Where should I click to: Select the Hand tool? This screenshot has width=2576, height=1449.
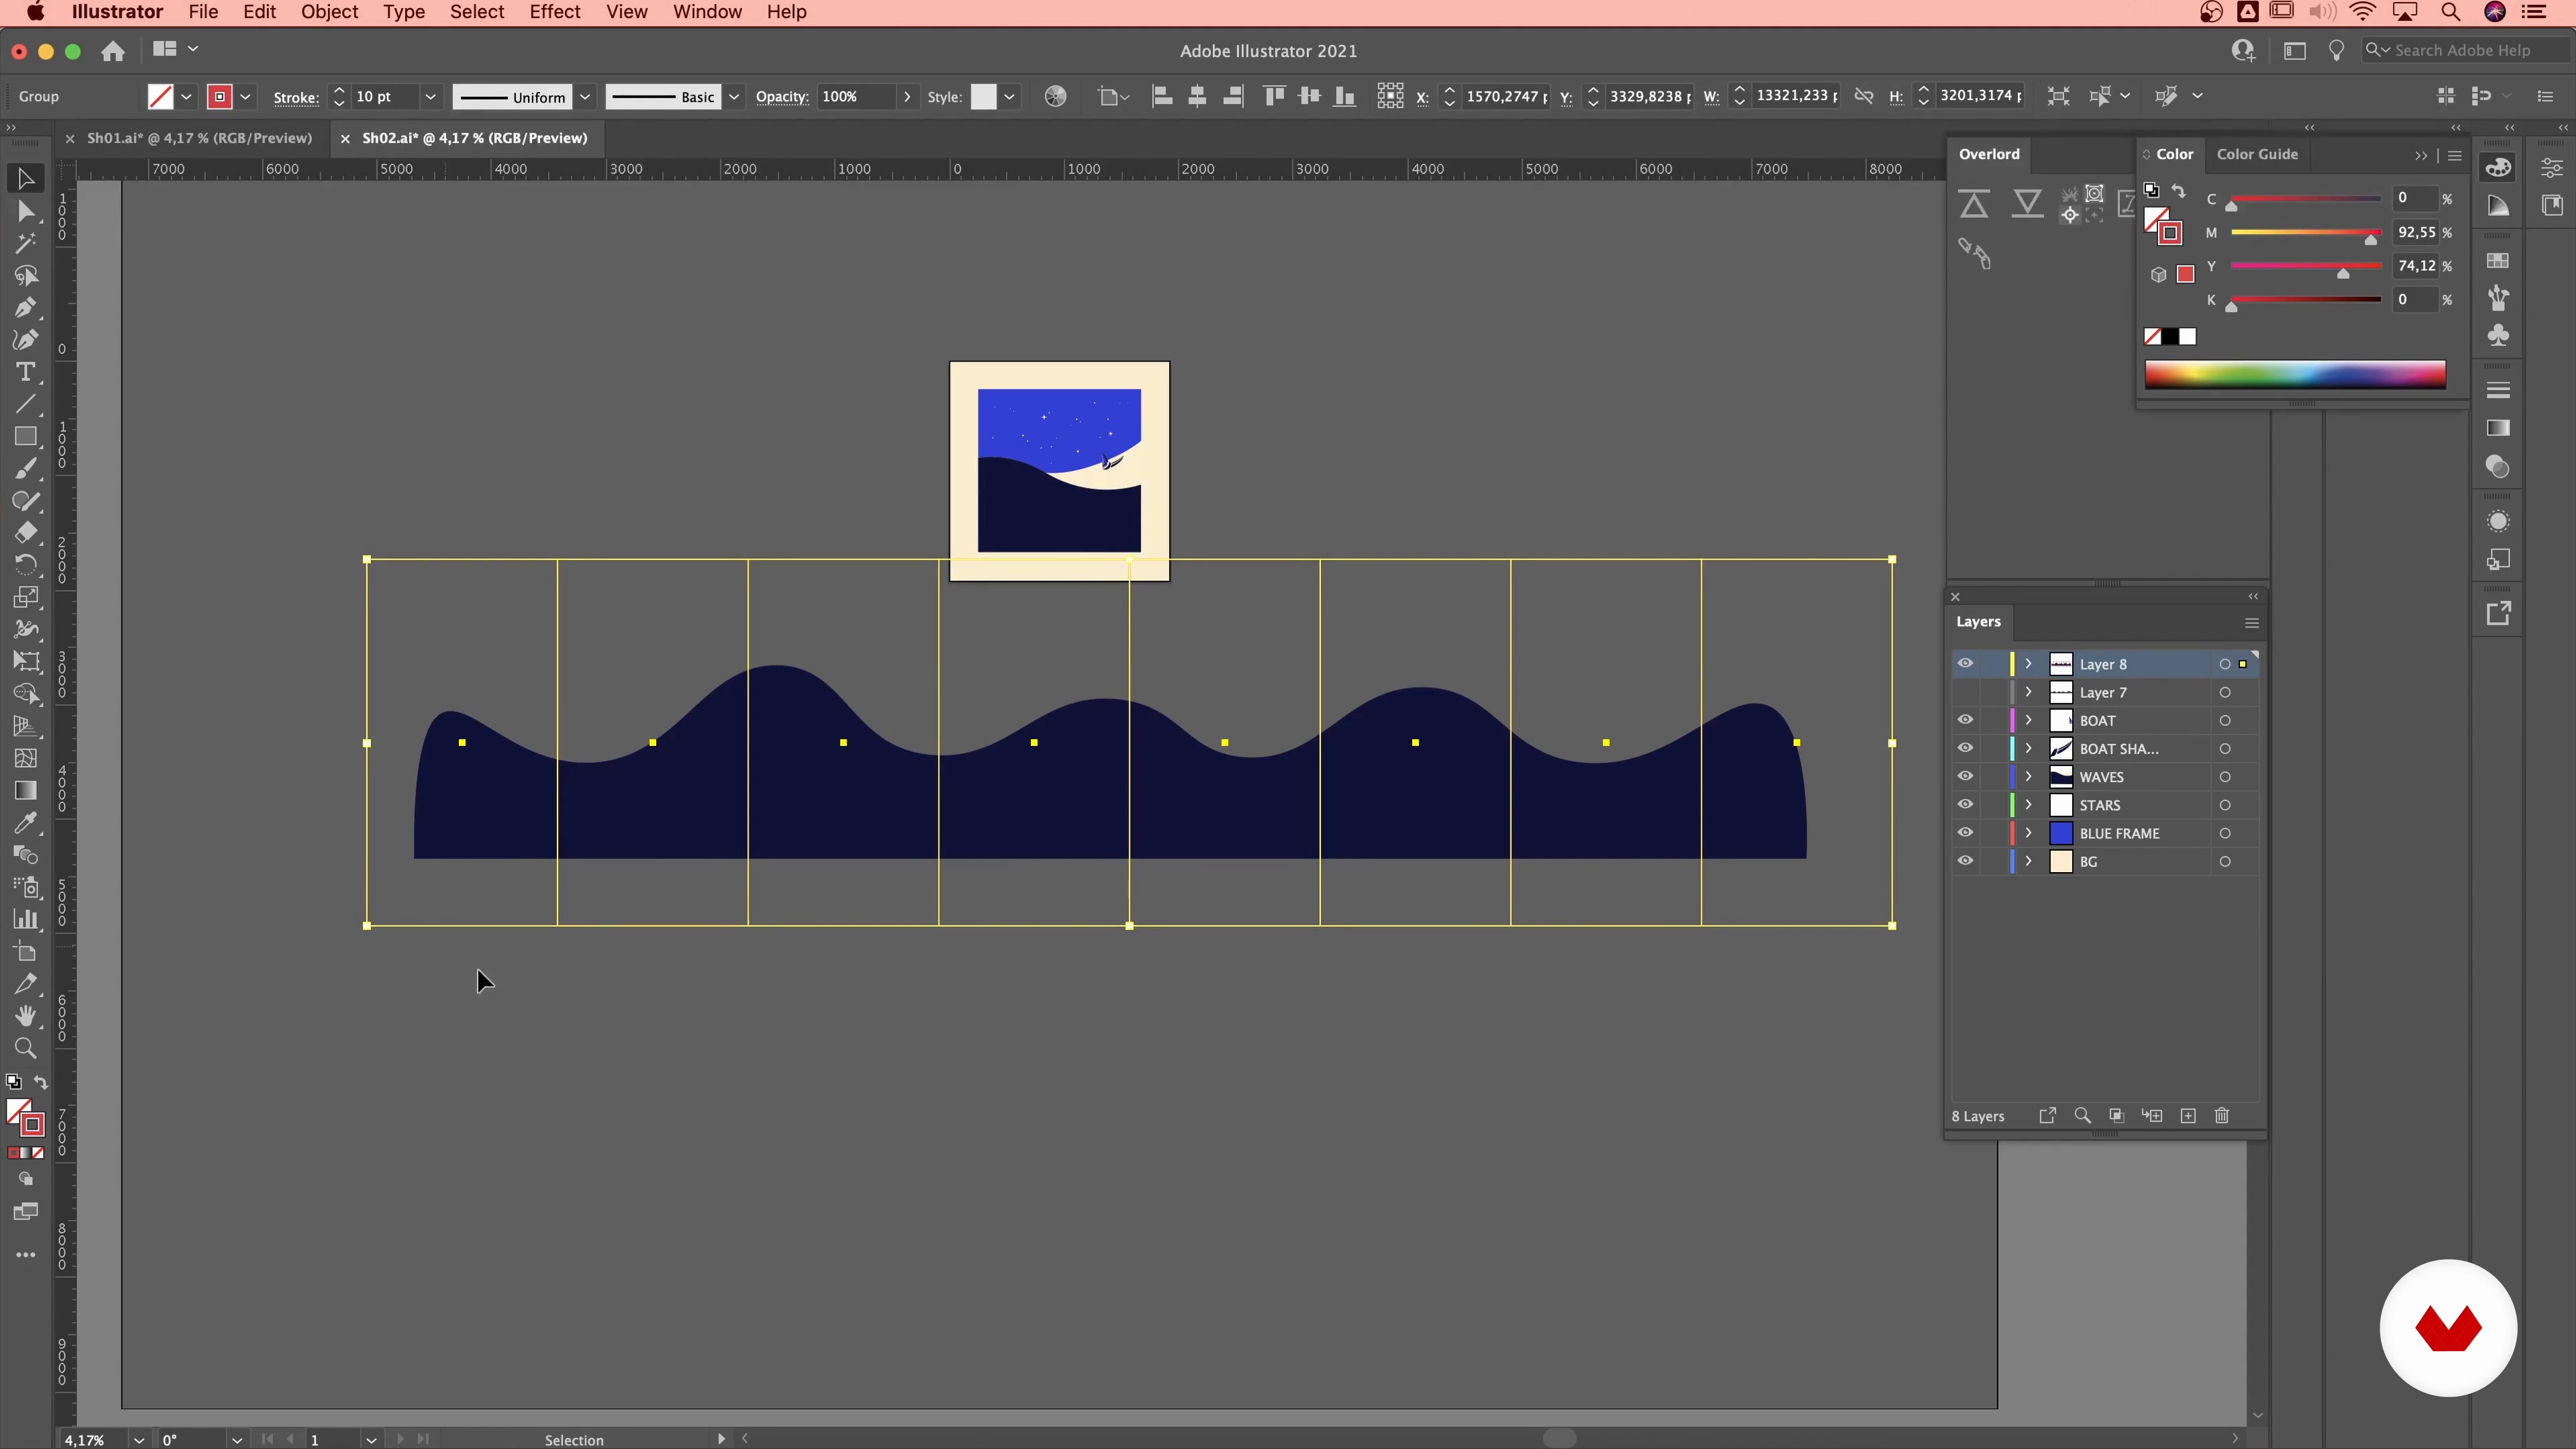26,1015
